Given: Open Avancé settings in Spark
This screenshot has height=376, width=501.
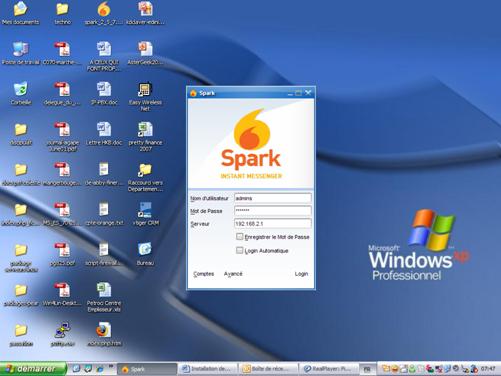Looking at the screenshot, I should [233, 274].
